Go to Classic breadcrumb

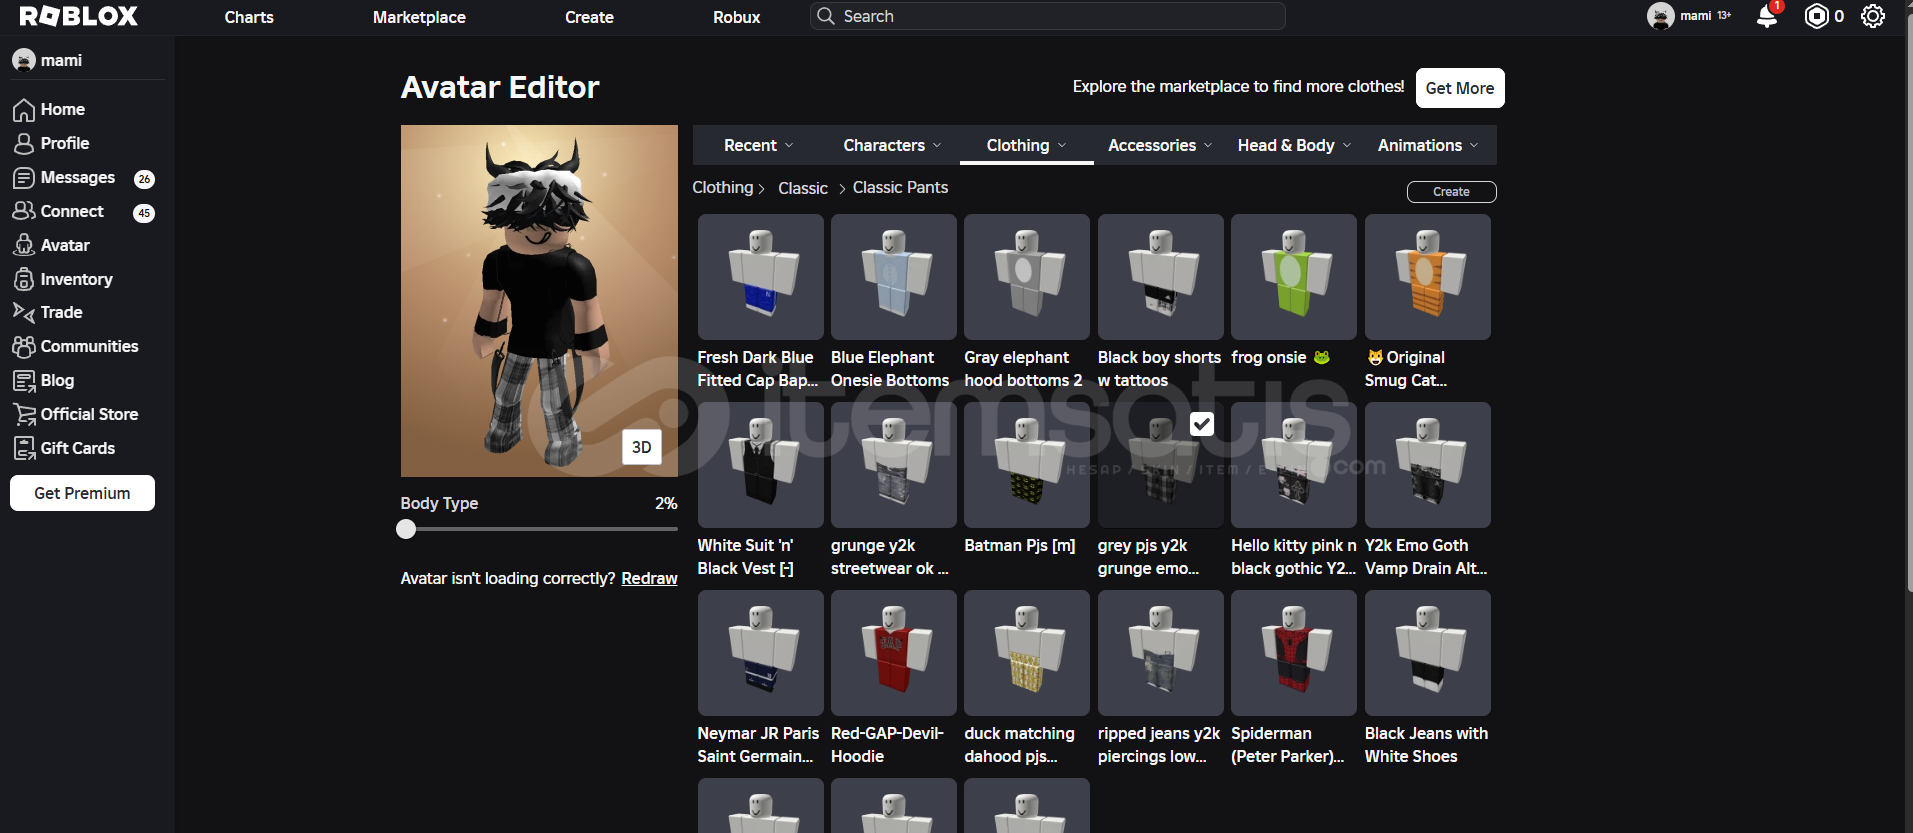[803, 188]
